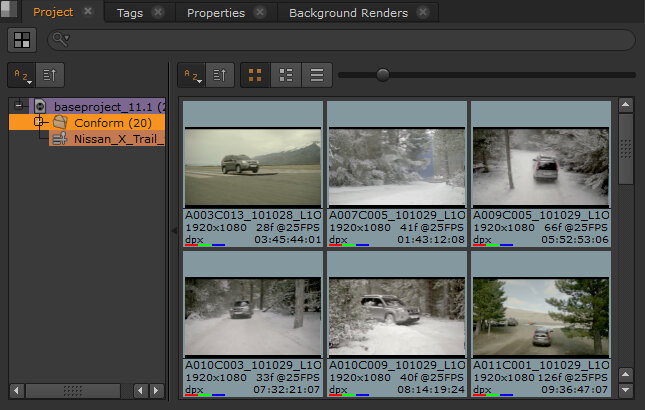
Task: Click the thumbnail size slider handle
Action: pyautogui.click(x=383, y=74)
